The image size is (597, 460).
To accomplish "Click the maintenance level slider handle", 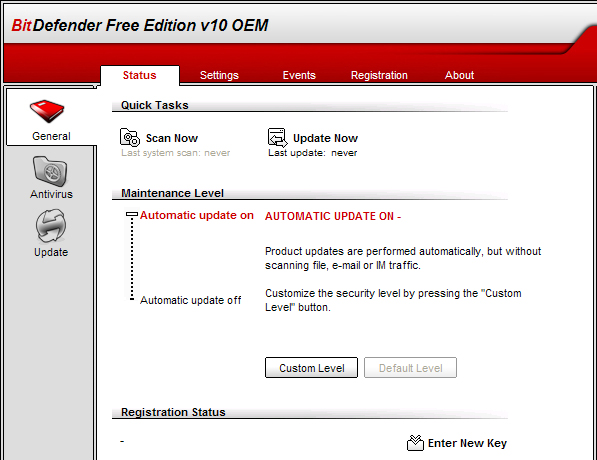I will (132, 215).
